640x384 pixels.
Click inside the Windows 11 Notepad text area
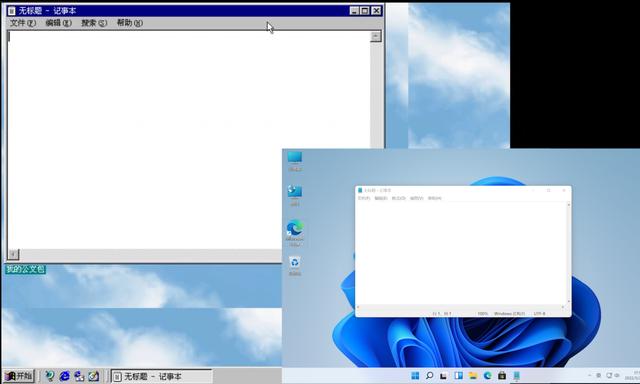coord(461,253)
